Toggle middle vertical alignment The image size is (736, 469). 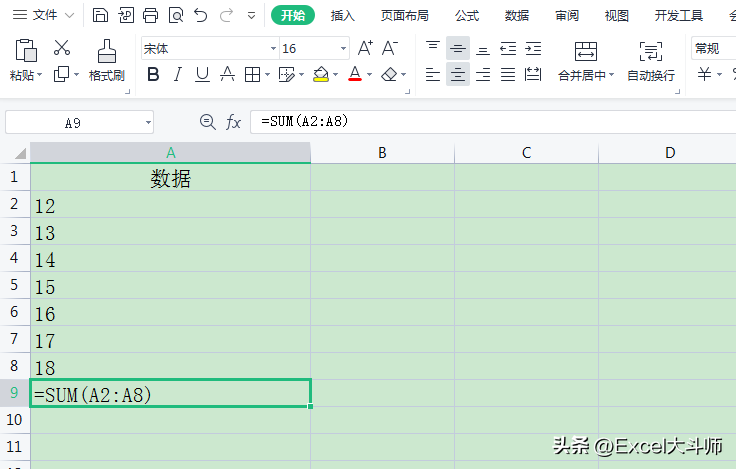[x=458, y=48]
